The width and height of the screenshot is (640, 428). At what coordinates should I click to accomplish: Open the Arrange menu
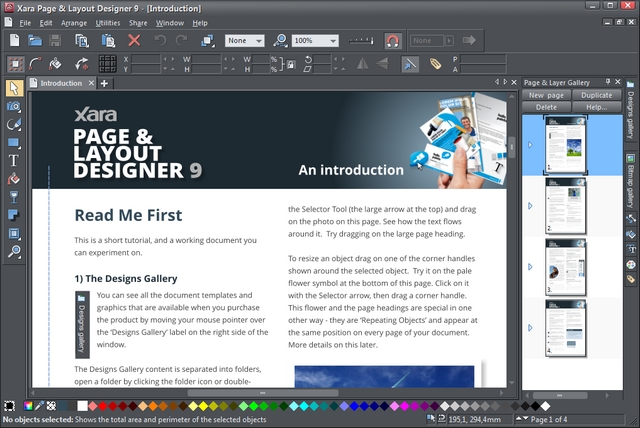[74, 23]
